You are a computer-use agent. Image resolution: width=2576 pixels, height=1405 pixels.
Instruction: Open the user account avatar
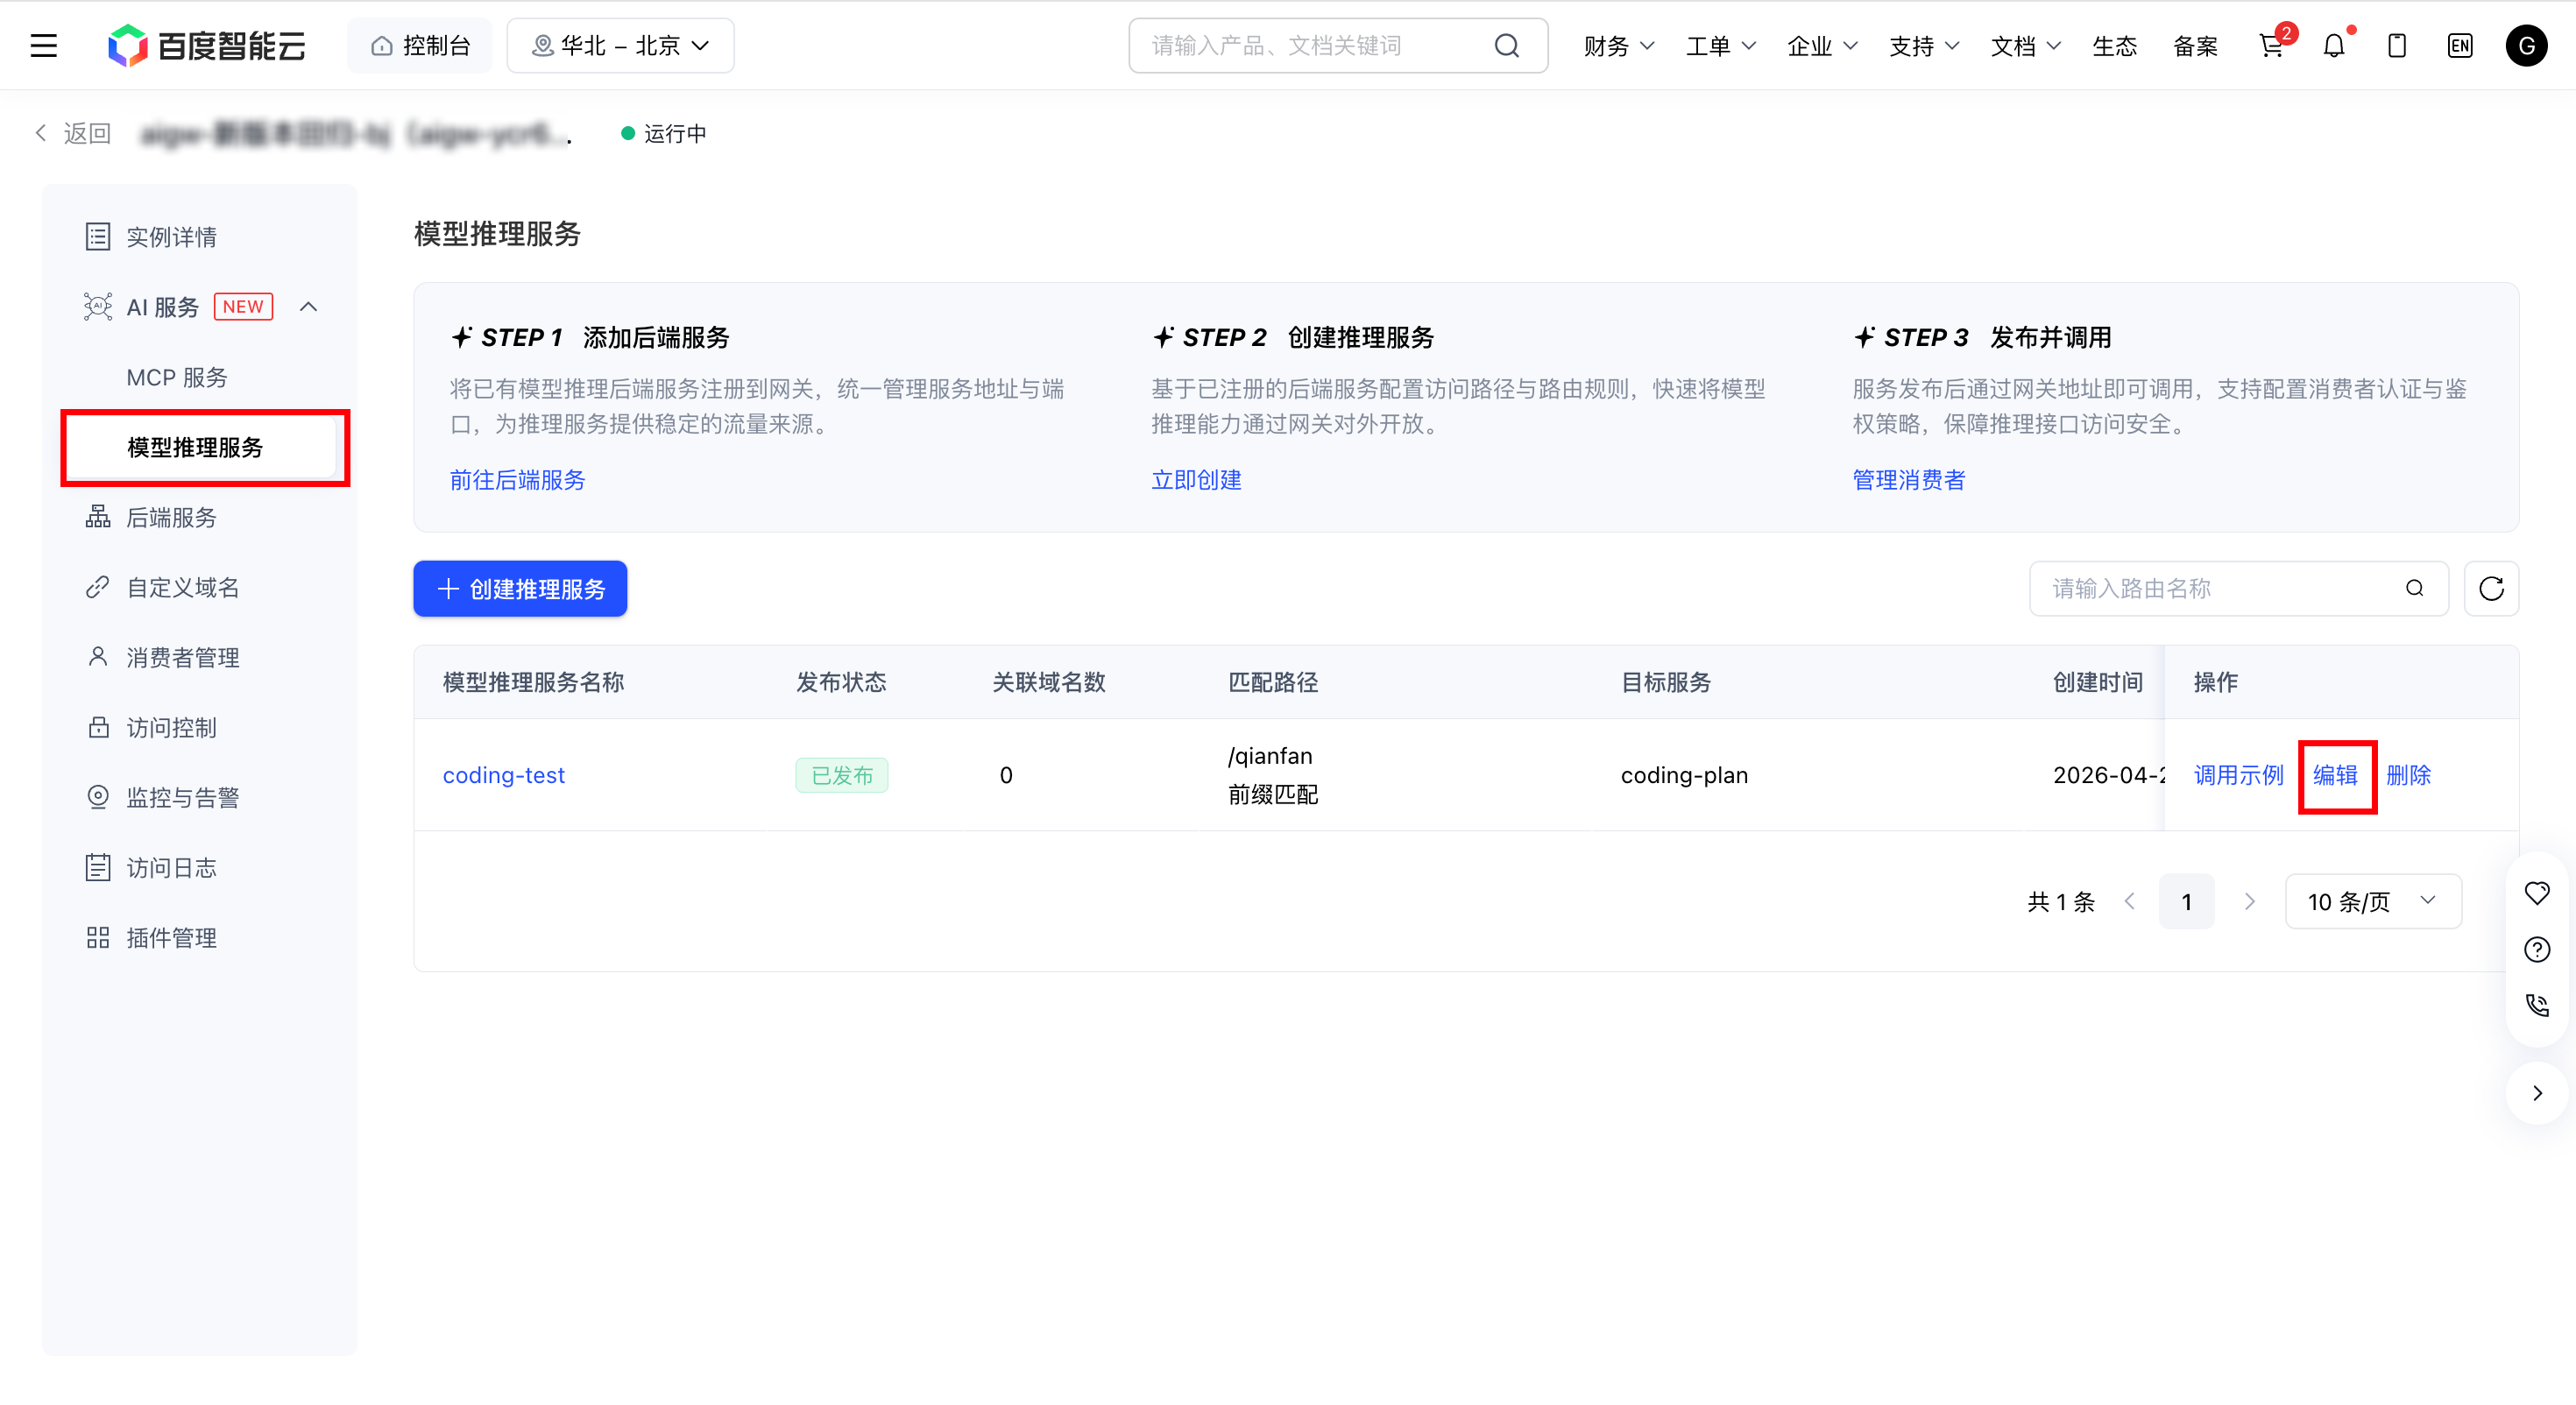click(x=2526, y=45)
